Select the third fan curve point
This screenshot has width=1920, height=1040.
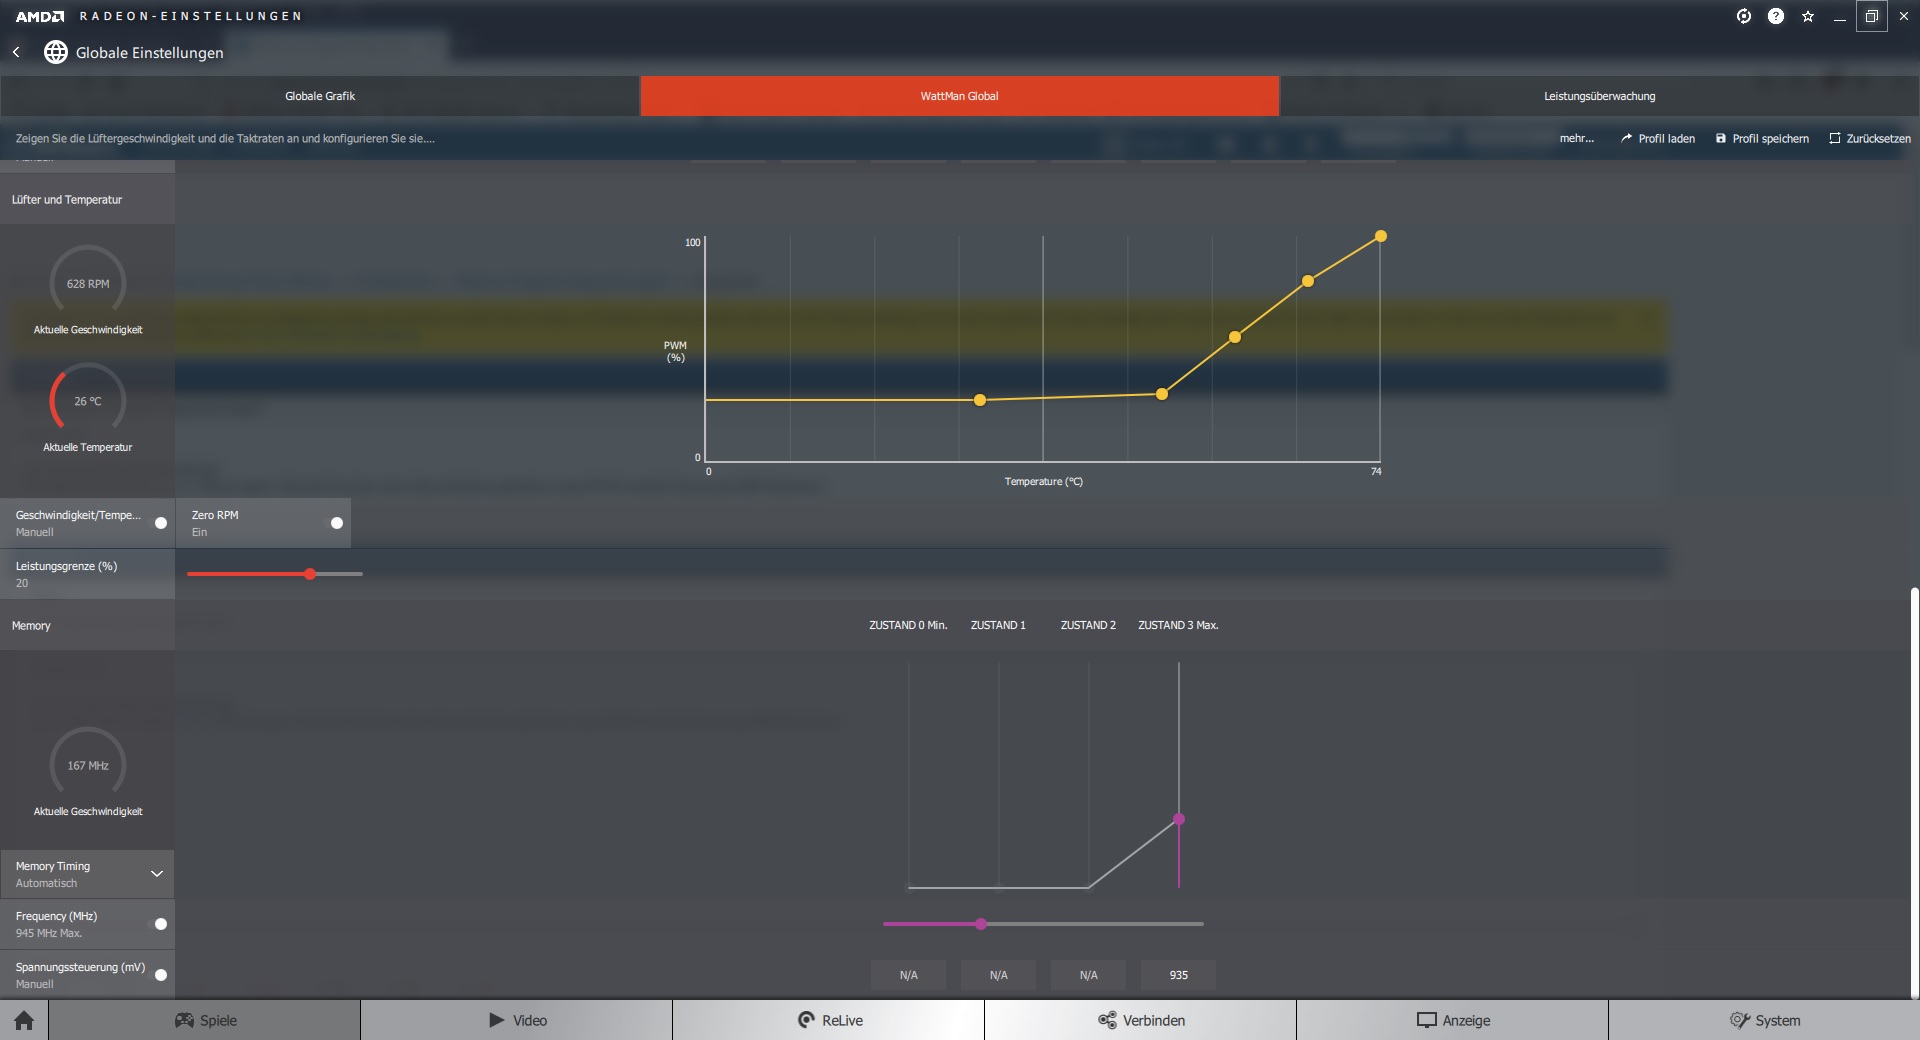click(x=1235, y=337)
